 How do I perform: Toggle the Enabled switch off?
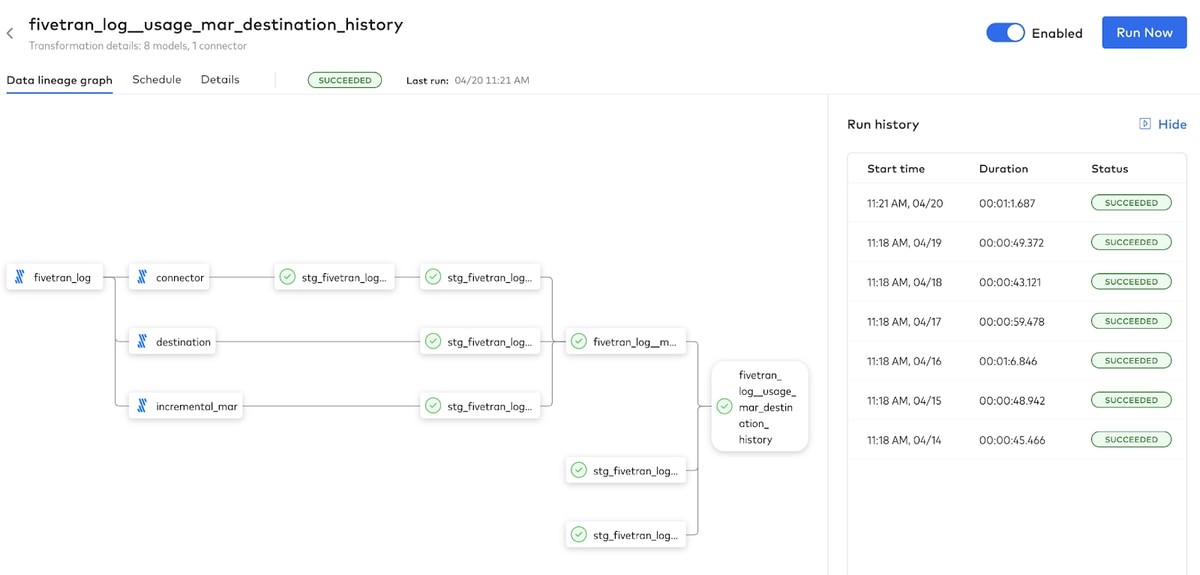pos(1005,33)
